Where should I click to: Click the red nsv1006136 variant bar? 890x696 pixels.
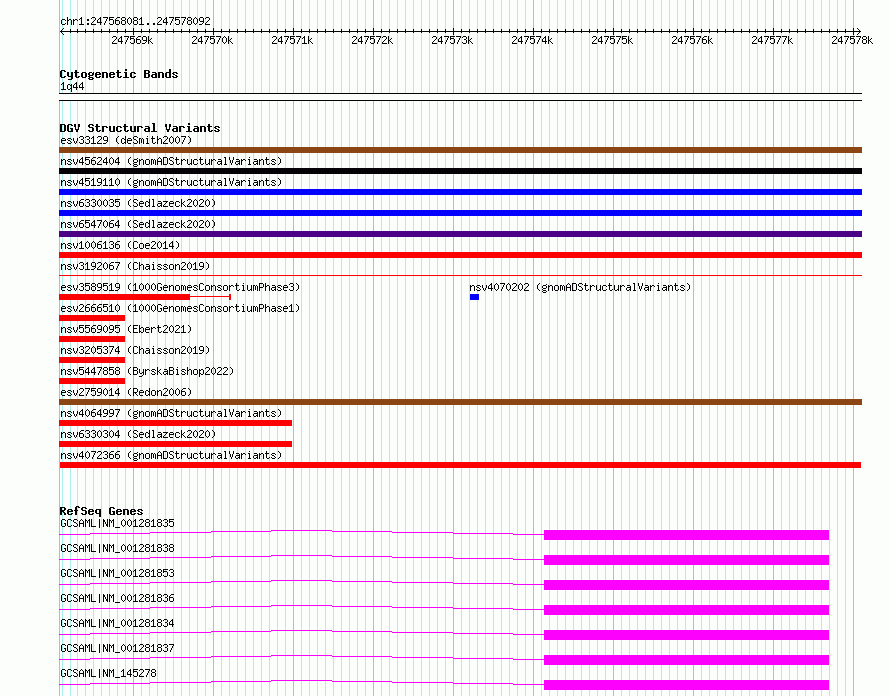point(460,255)
